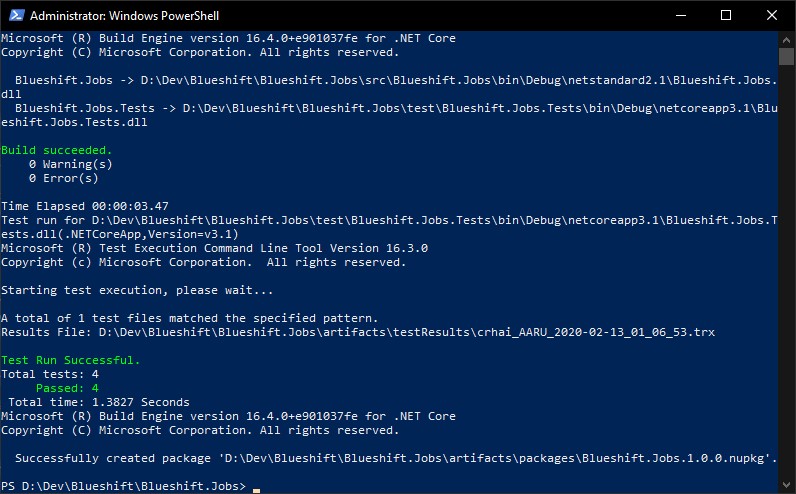Viewport: 796px width, 494px height.
Task: Click the 'Total tests: 4' line
Action: [x=50, y=374]
